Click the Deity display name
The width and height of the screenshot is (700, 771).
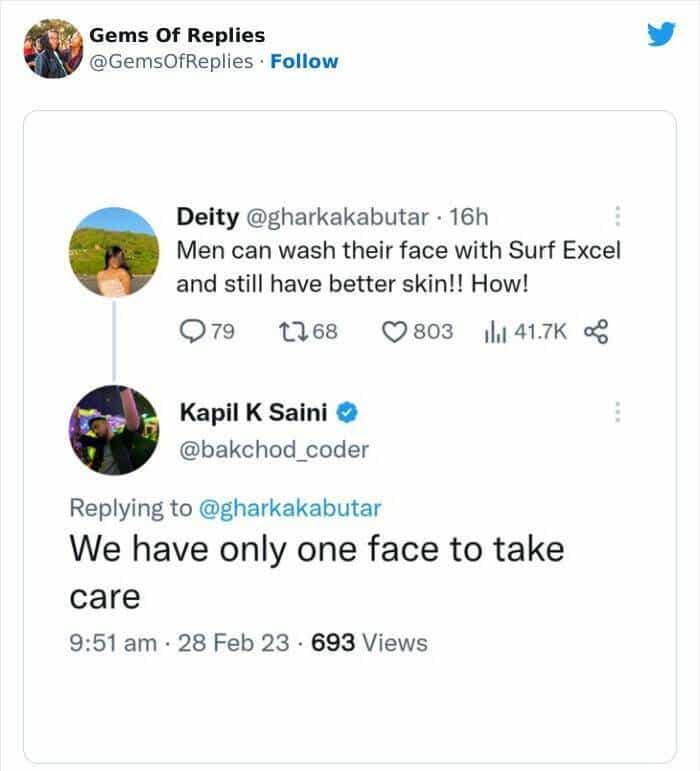tap(207, 216)
